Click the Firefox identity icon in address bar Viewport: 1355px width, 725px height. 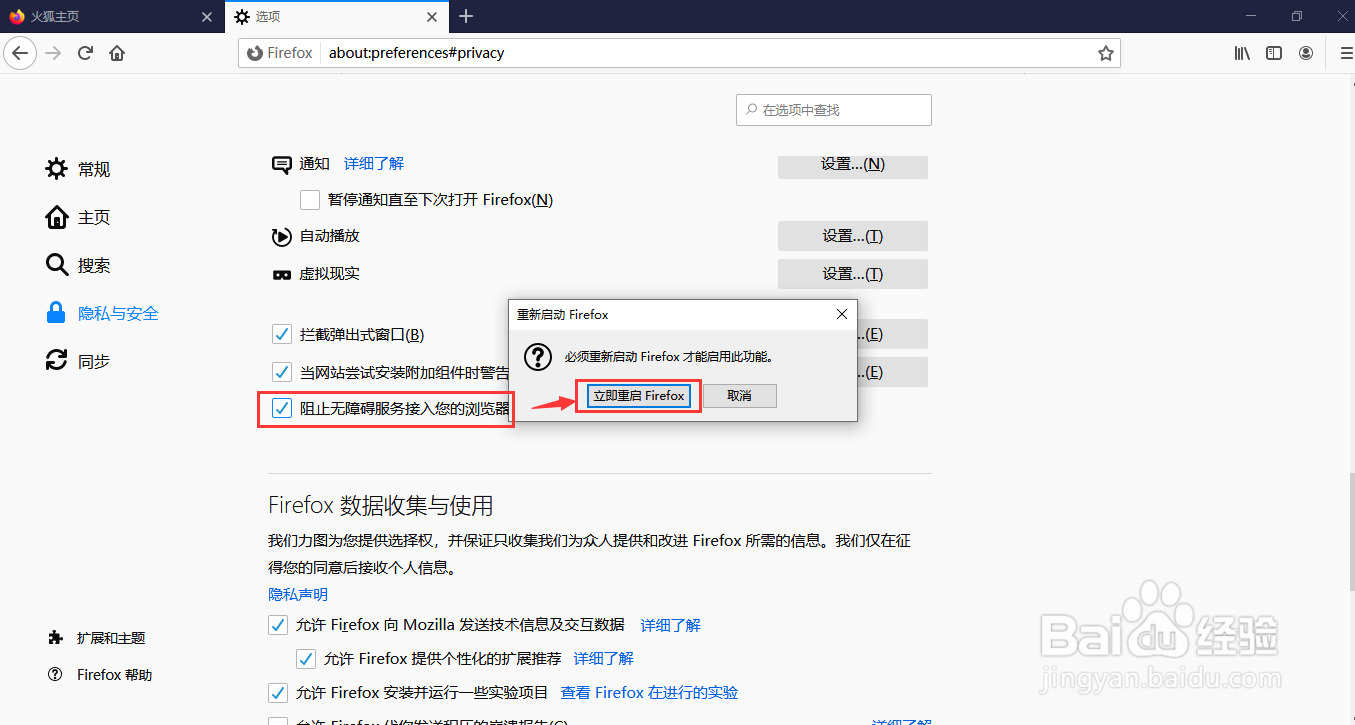pyautogui.click(x=280, y=53)
